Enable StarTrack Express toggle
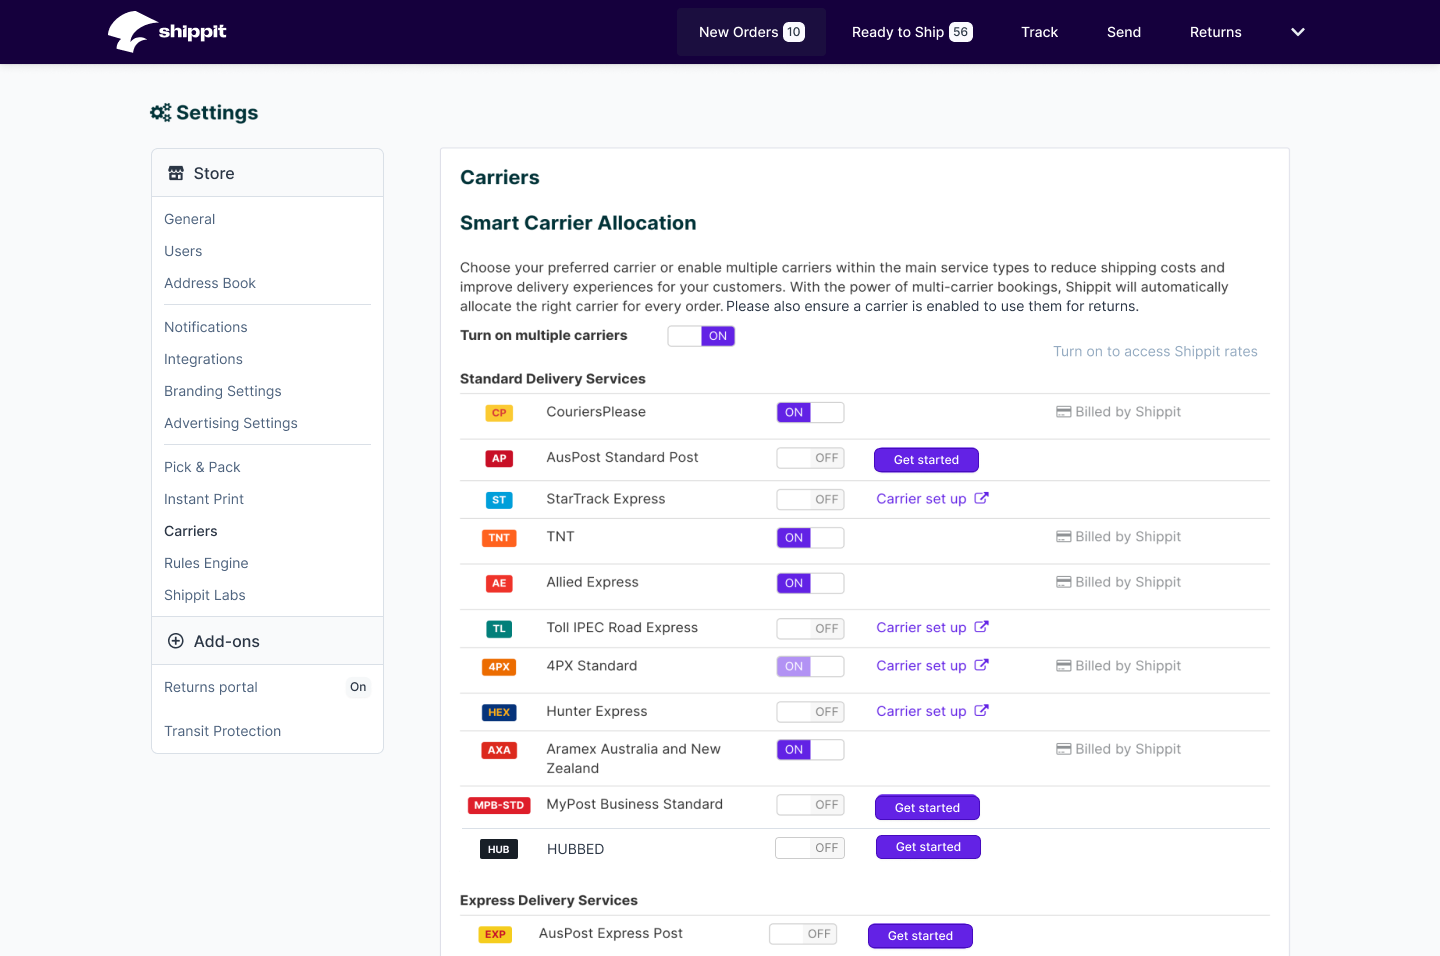The image size is (1440, 956). point(810,499)
